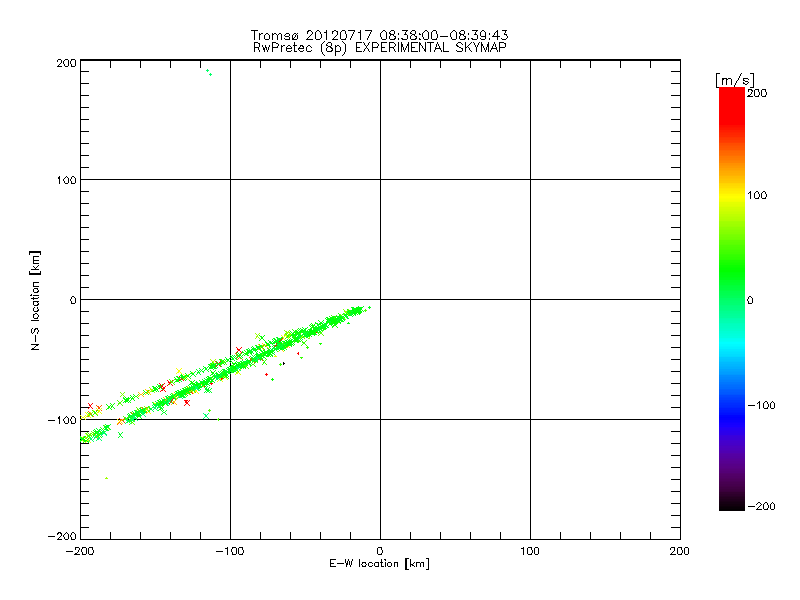
Task: Click the color bar label "-200"
Action: (x=761, y=506)
